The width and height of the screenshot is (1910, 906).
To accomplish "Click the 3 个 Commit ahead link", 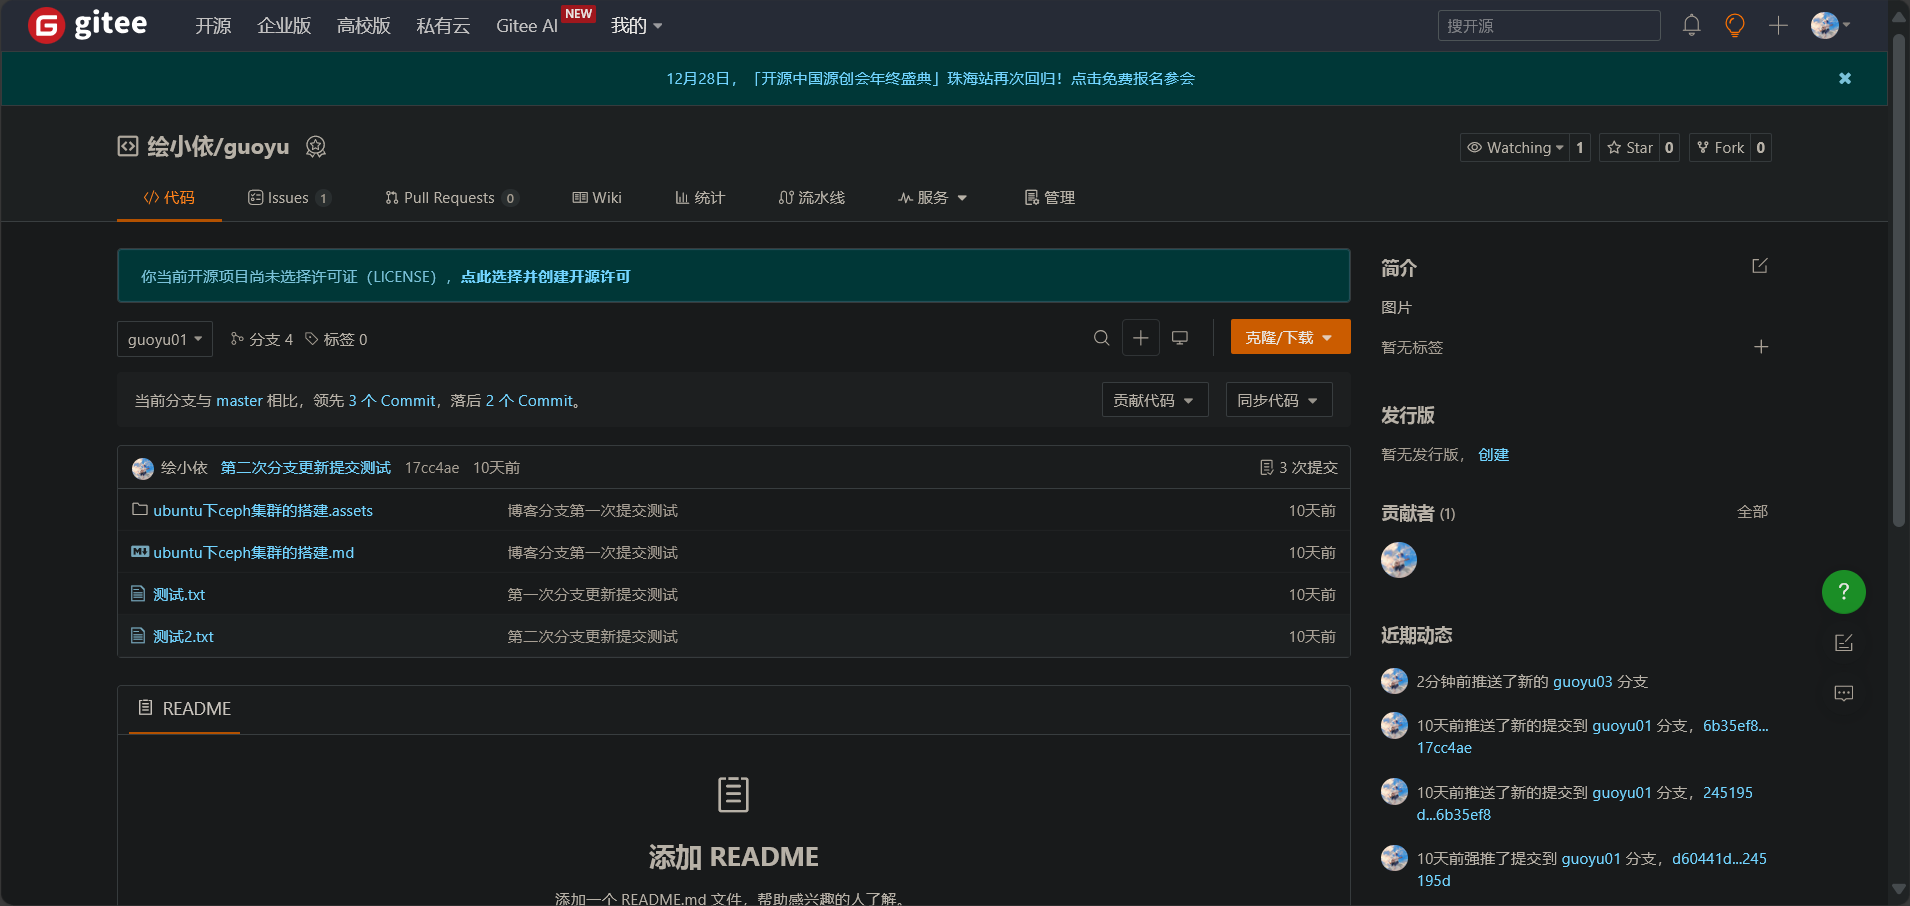I will (392, 400).
